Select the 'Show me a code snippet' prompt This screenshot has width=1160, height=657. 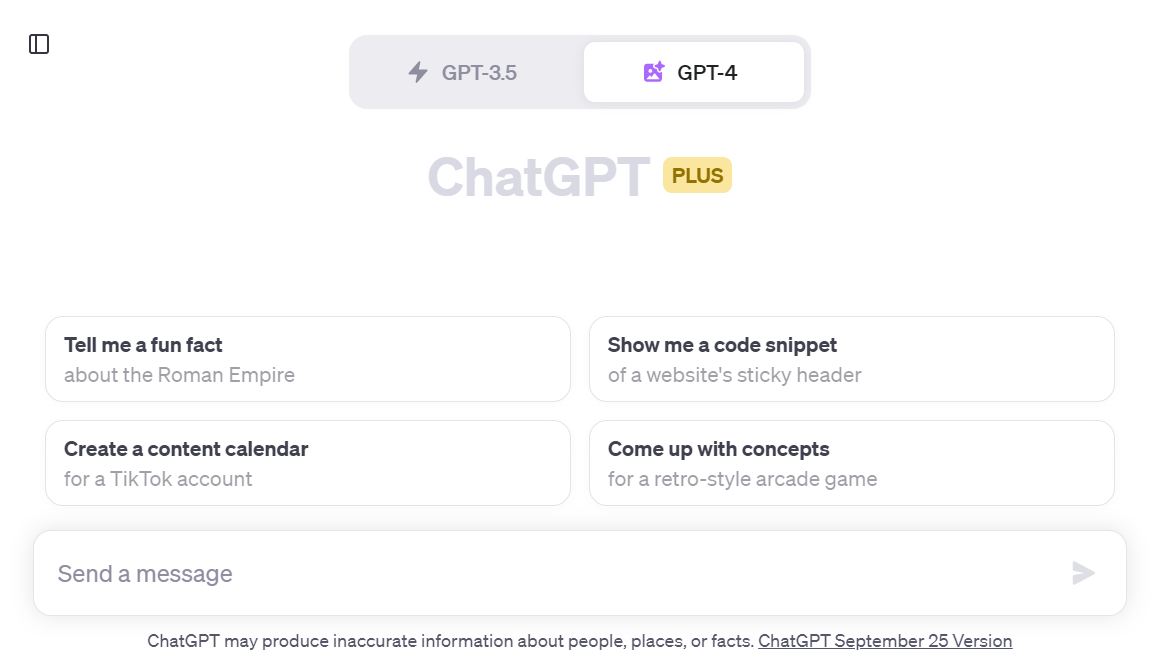pyautogui.click(x=851, y=359)
